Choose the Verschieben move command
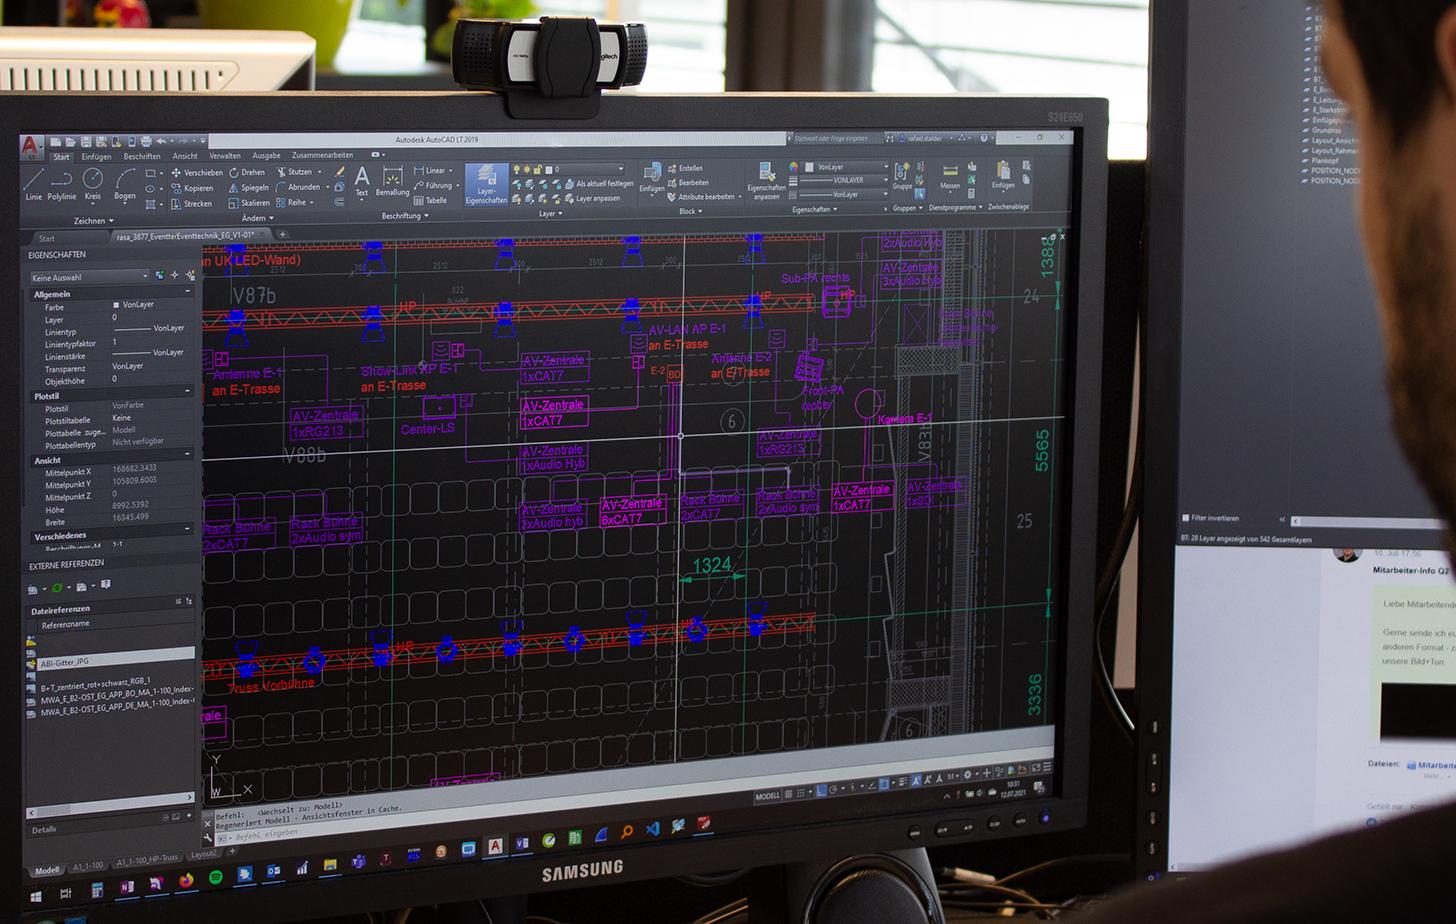Screen dimensions: 1456x924 coord(197,173)
